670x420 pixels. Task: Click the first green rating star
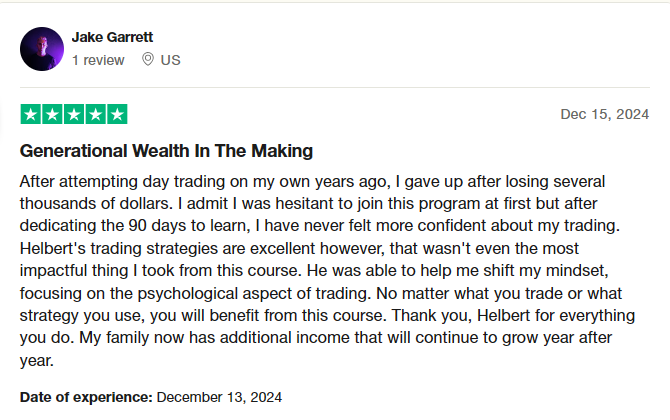(x=31, y=114)
